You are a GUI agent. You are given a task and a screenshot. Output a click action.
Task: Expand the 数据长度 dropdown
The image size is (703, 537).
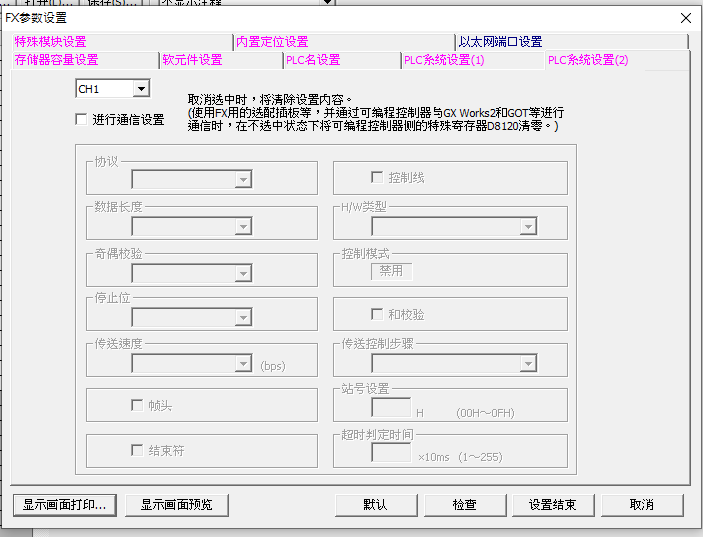pyautogui.click(x=241, y=226)
